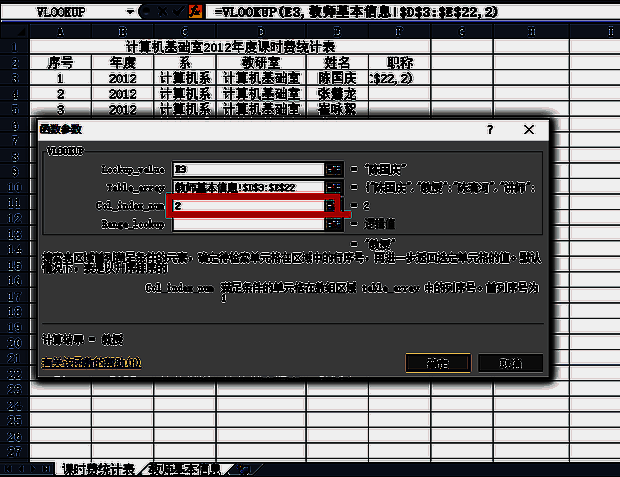Screen dimensions: 620x477
Task: Switch to the 教师基本信息 sheet tab
Action: click(x=185, y=469)
